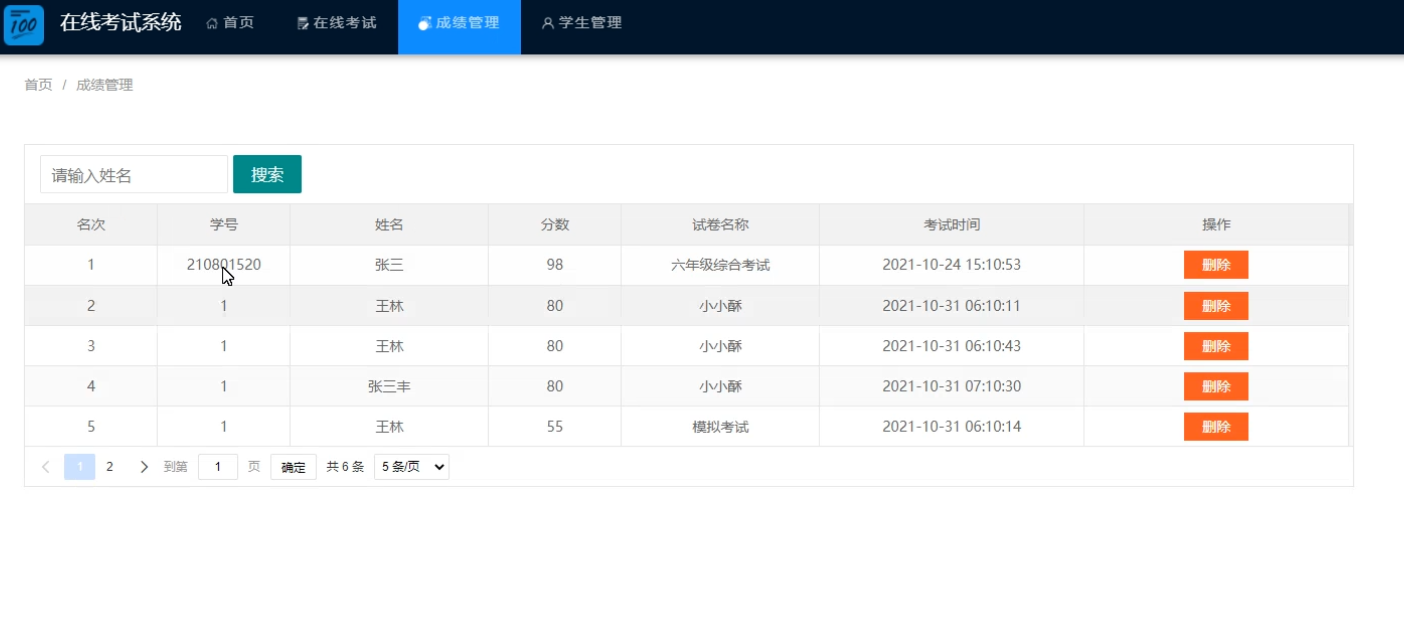Click the 名次 column header
Screen dimensions: 1404x640
click(x=91, y=225)
